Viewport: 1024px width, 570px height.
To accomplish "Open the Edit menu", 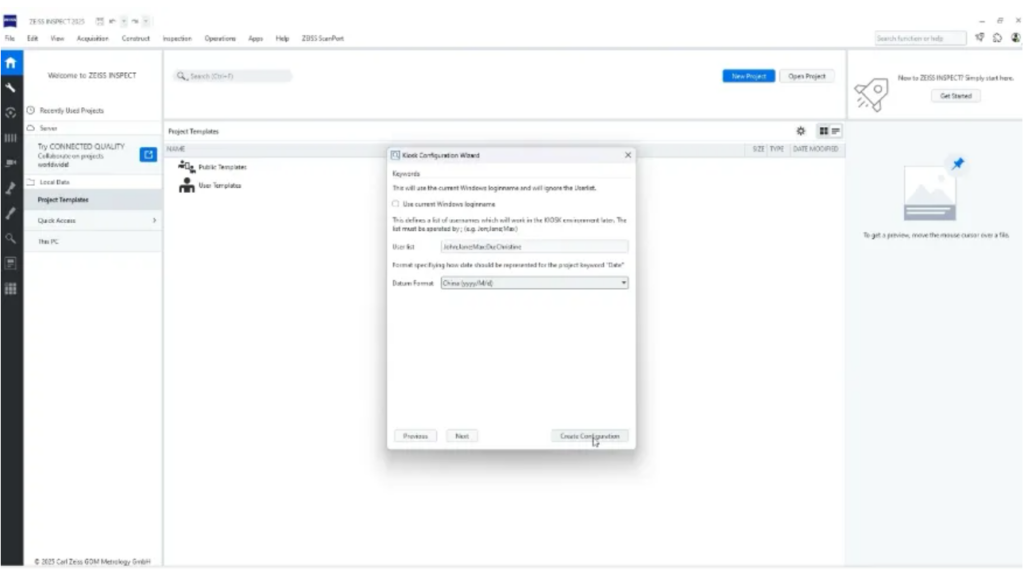I will point(32,39).
